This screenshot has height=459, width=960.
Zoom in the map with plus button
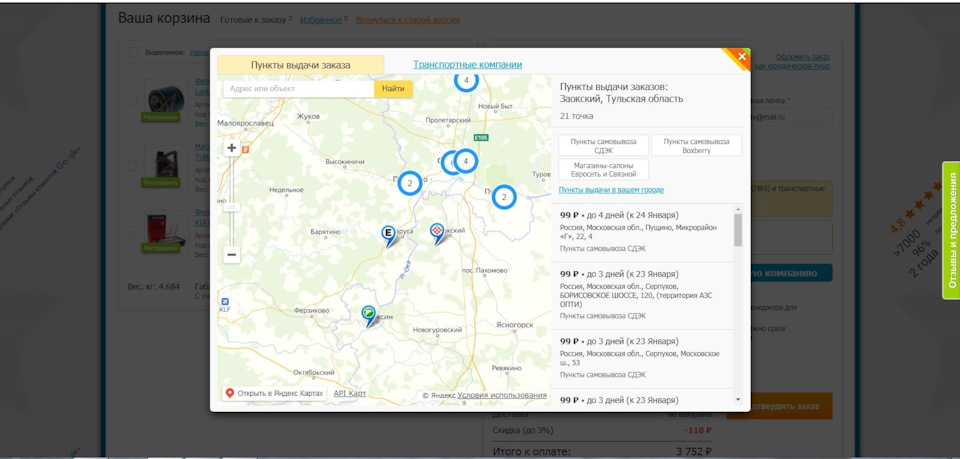pos(231,147)
